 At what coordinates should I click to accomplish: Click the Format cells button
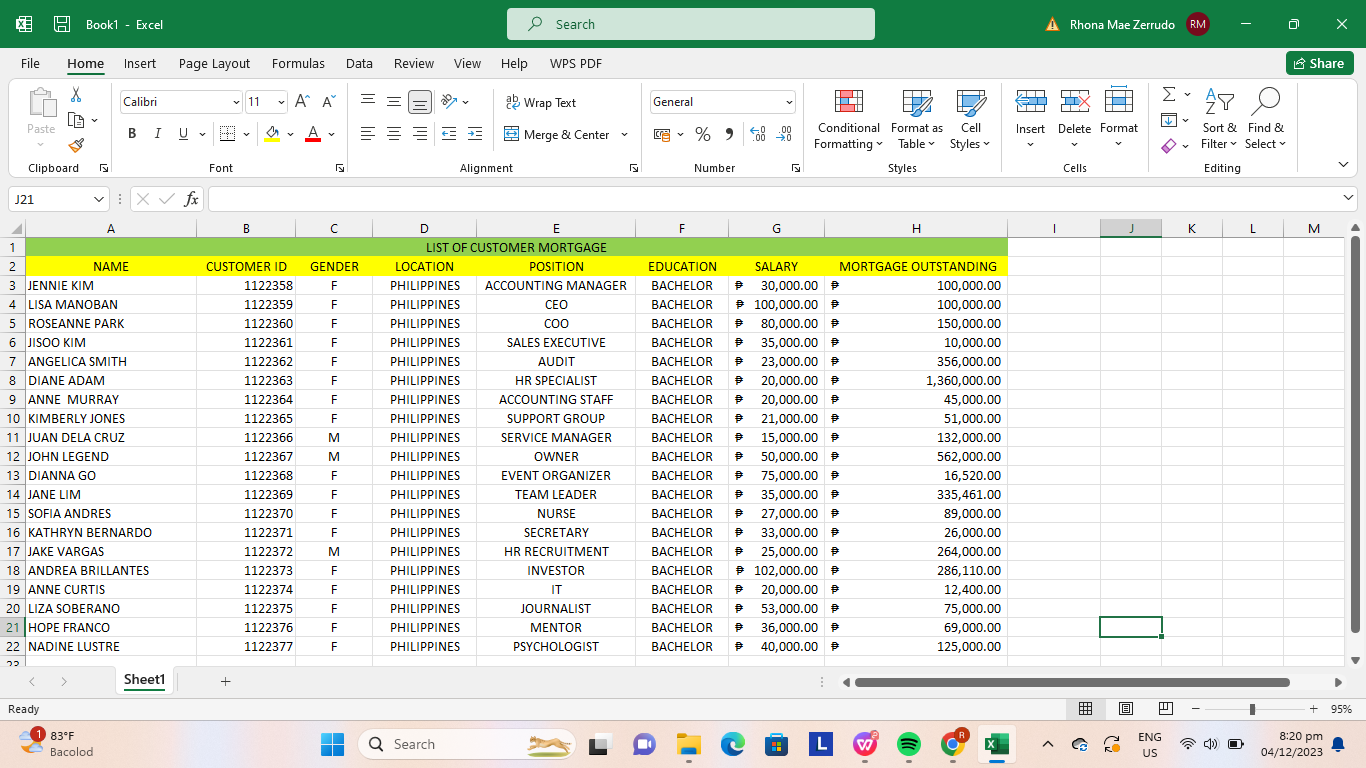click(x=1119, y=120)
